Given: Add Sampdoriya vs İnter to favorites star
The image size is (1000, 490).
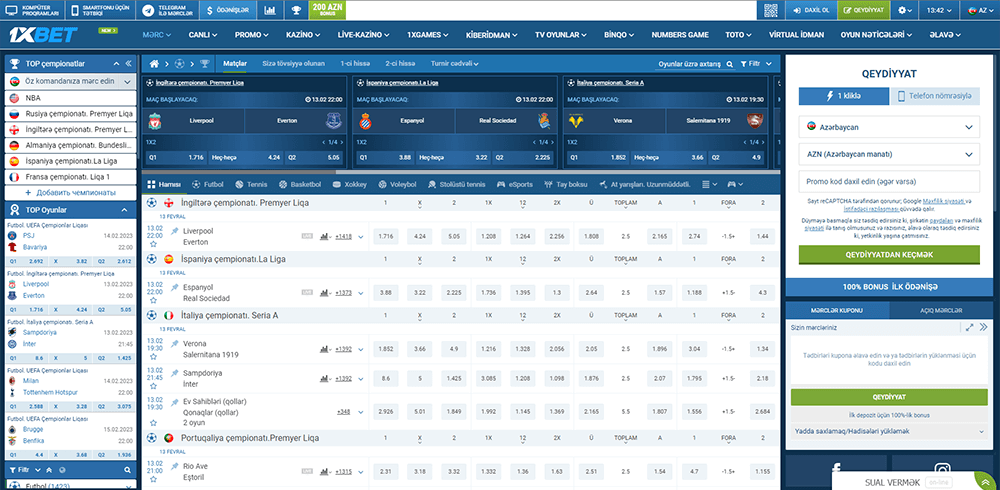Looking at the screenshot, I should tap(155, 385).
